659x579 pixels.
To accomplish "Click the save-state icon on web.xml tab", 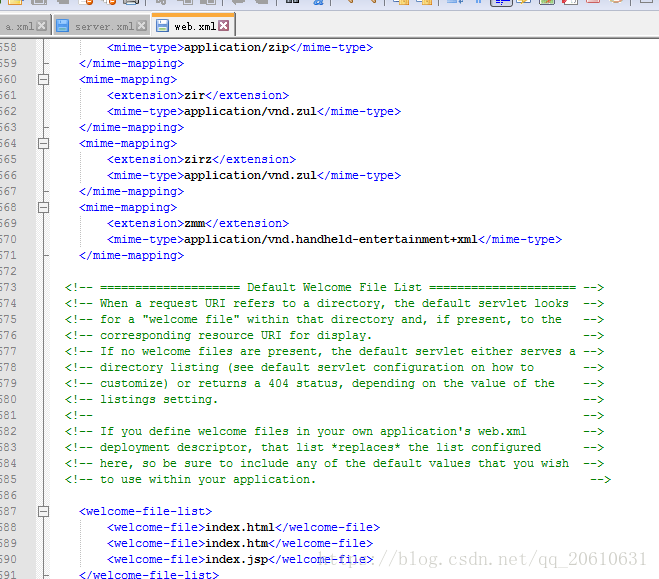I will point(162,26).
